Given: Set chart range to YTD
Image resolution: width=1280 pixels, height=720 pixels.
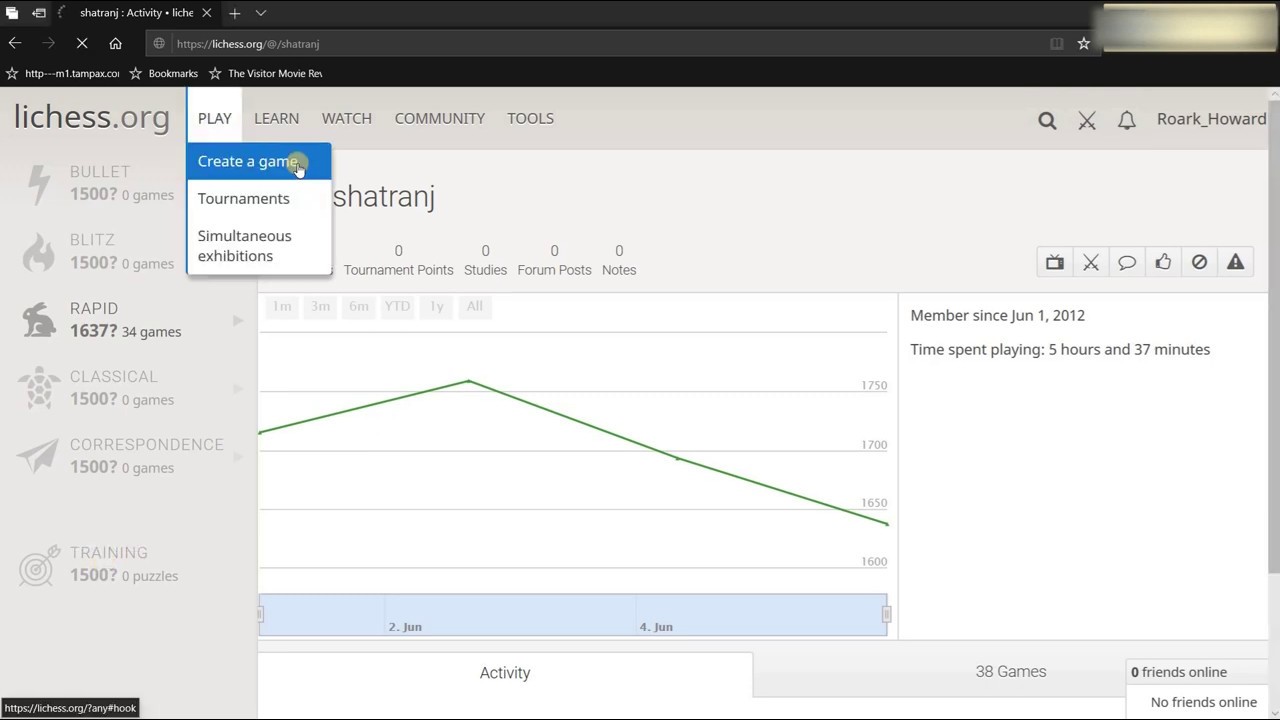Looking at the screenshot, I should pyautogui.click(x=397, y=306).
